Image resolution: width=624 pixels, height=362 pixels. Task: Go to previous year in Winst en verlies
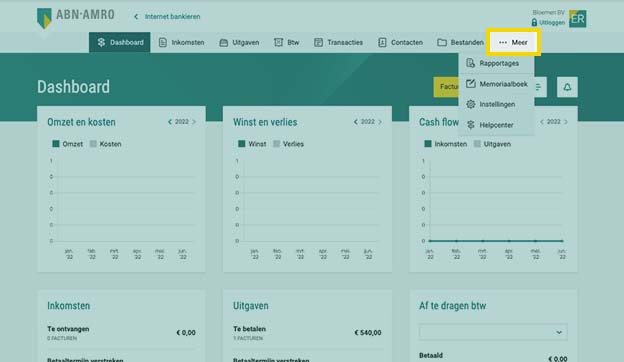(356, 122)
